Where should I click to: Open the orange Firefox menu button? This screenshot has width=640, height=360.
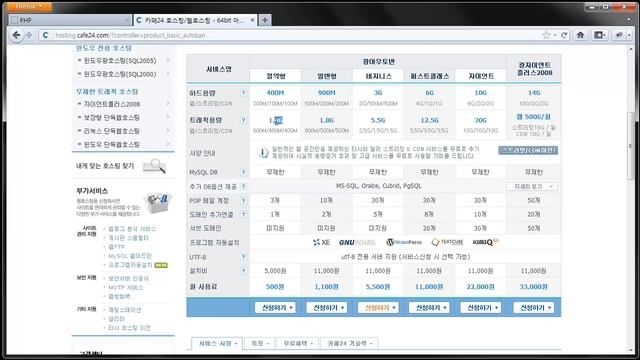(x=29, y=6)
